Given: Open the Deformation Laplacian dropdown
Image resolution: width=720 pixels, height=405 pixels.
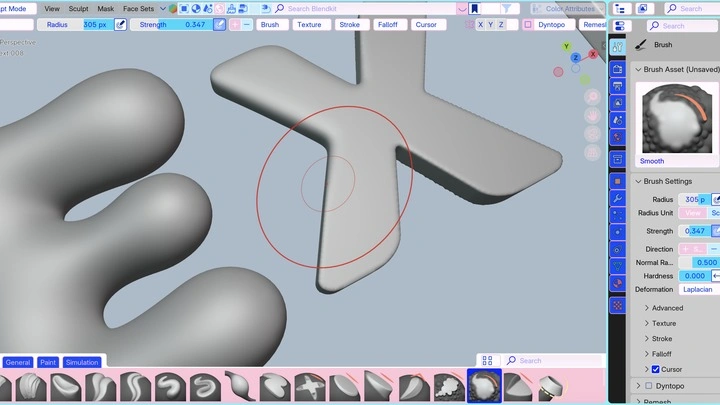Looking at the screenshot, I should (699, 289).
